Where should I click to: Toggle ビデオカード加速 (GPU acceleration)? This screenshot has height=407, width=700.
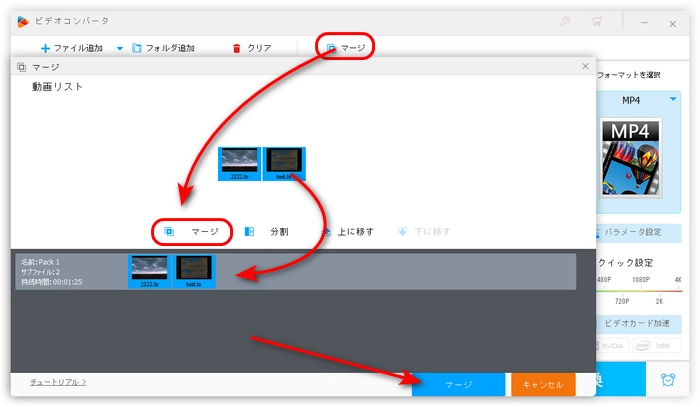[x=639, y=324]
